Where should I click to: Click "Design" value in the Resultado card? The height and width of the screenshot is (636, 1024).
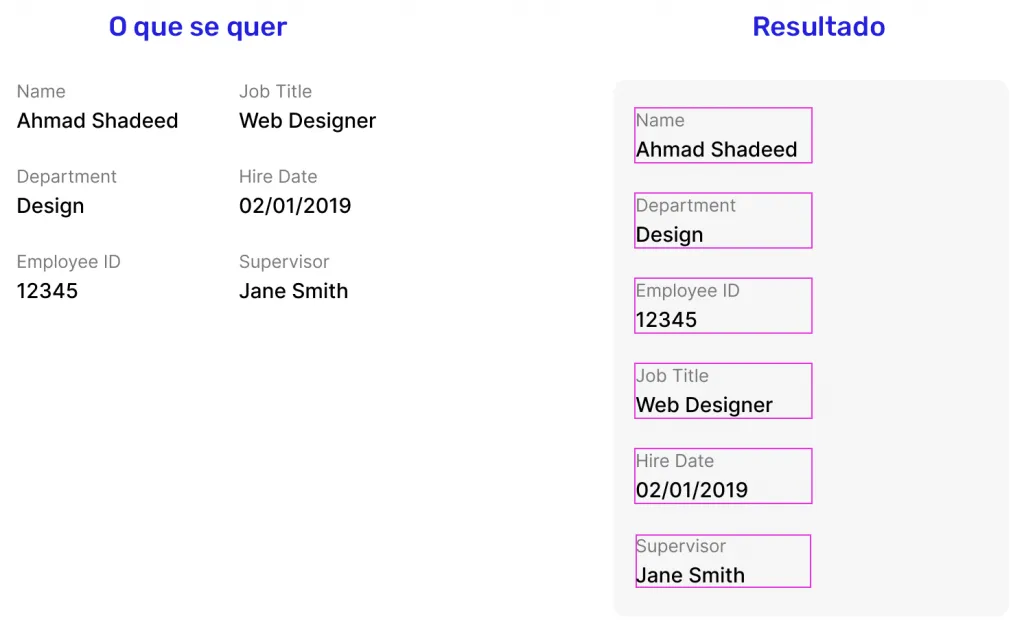(x=669, y=235)
